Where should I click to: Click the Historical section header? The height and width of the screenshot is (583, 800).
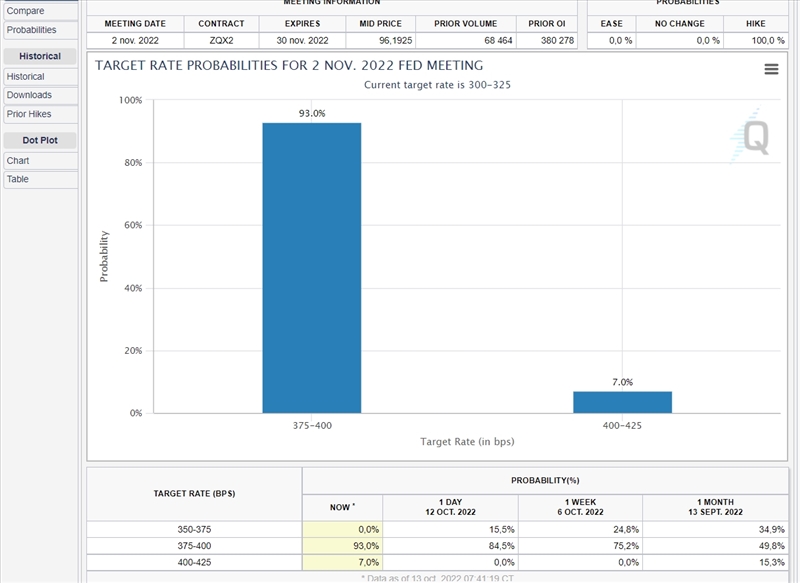(x=40, y=56)
